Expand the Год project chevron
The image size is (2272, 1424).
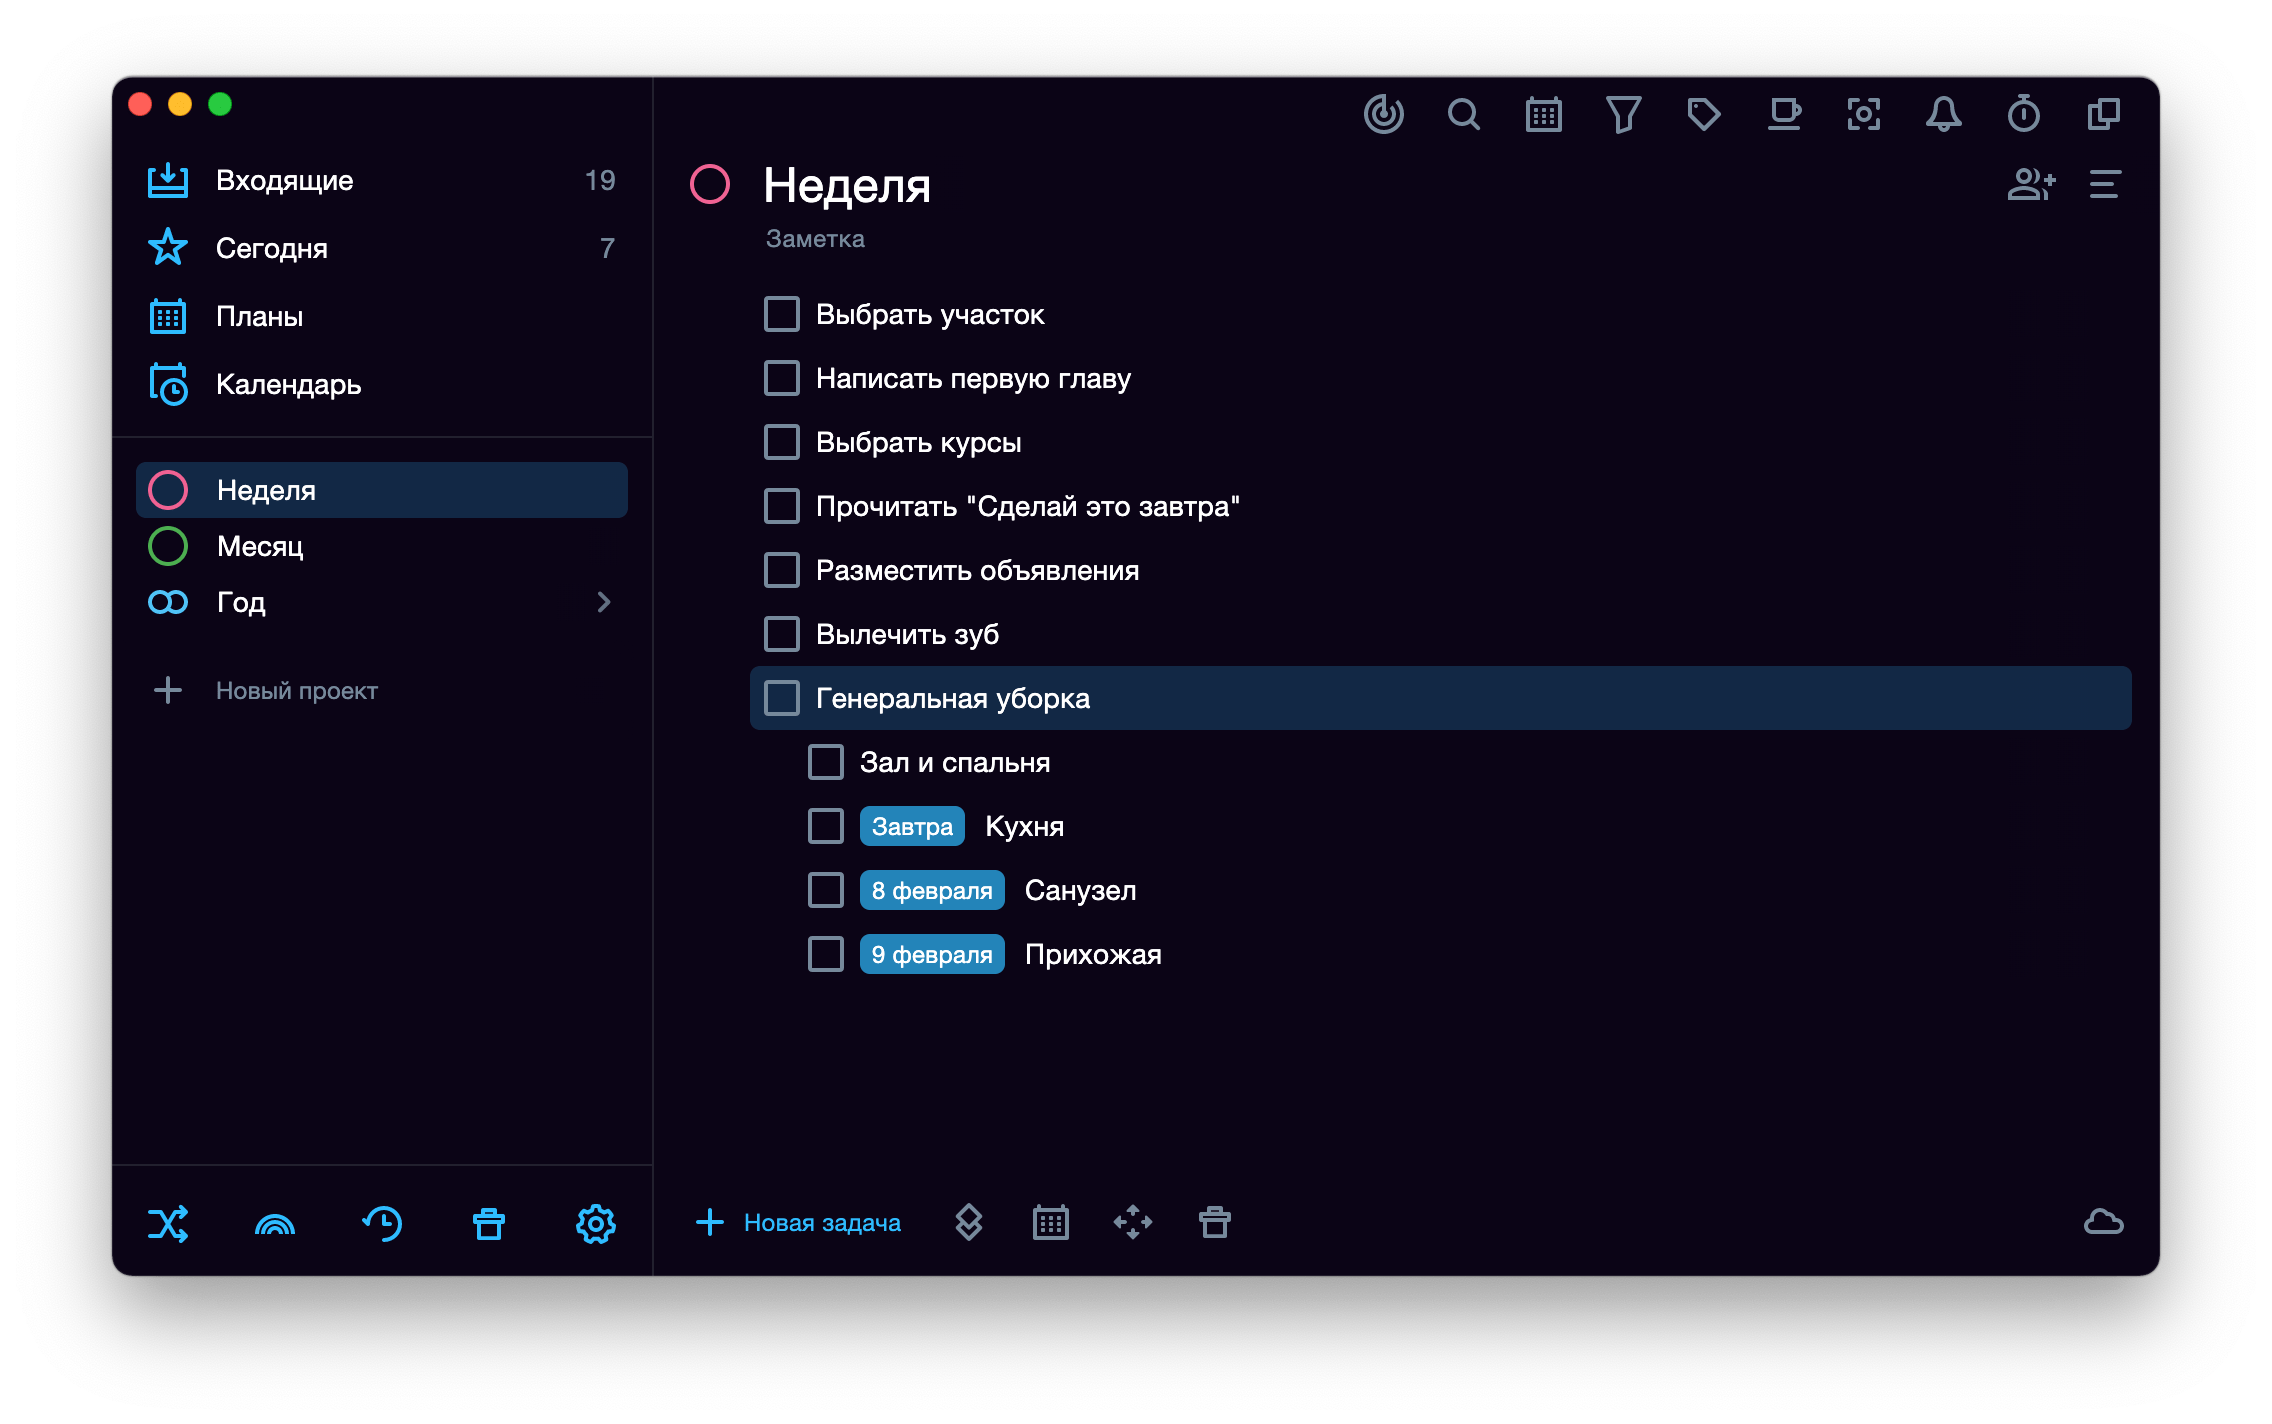[603, 602]
